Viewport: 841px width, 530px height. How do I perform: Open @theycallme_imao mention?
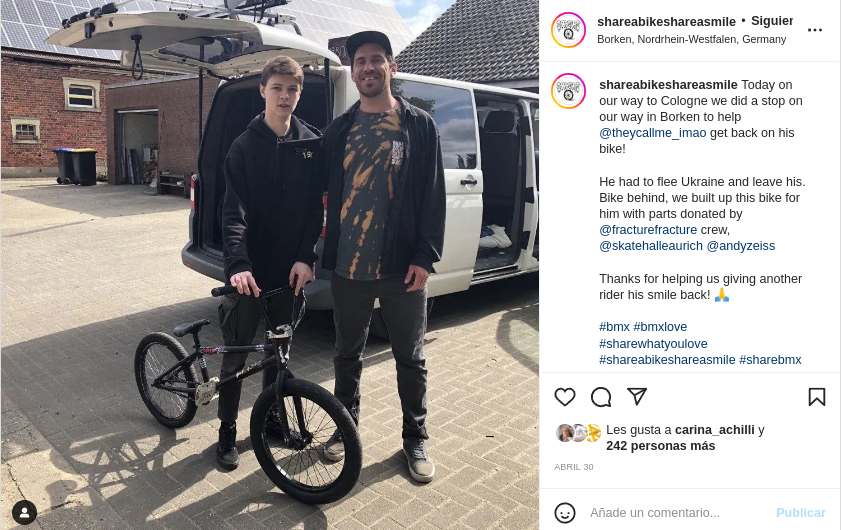pos(652,133)
